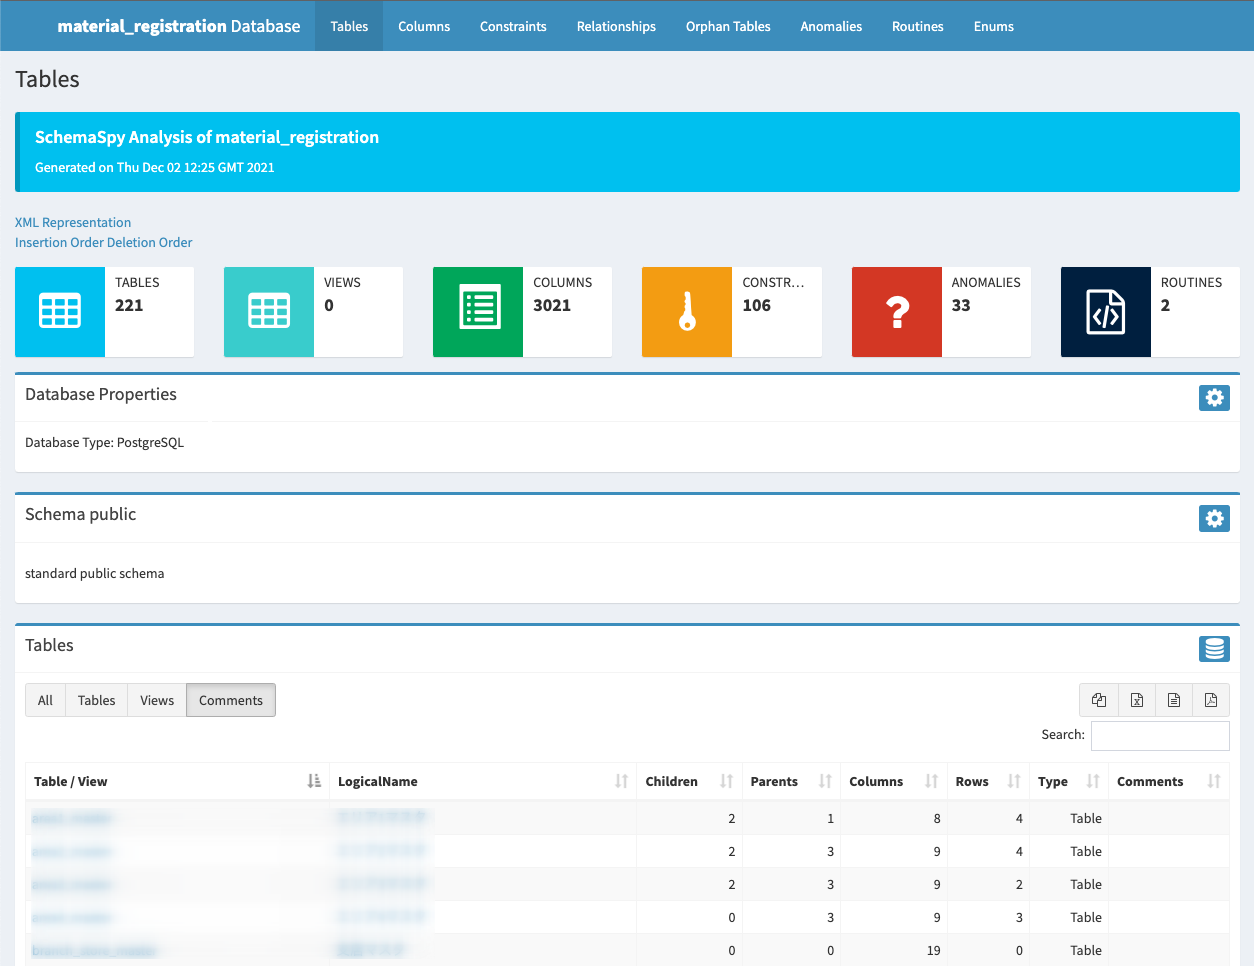
Task: Export the table list as CSV
Action: tap(1174, 700)
